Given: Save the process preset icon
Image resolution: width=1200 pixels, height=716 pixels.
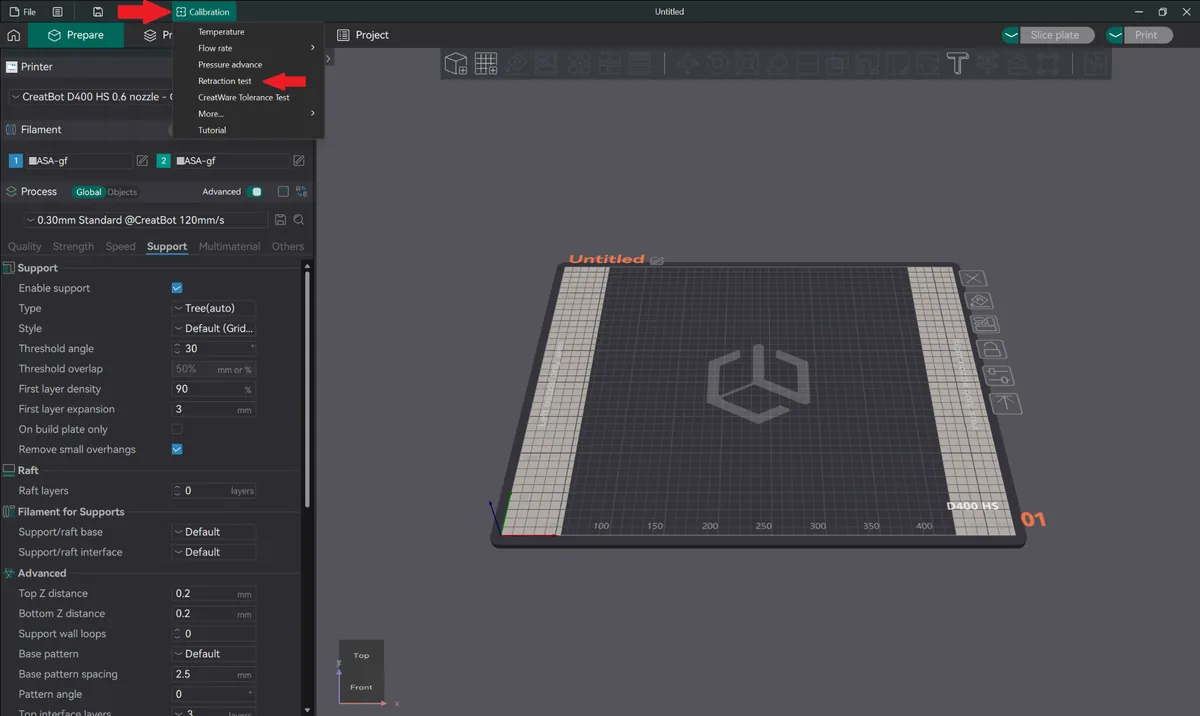Looking at the screenshot, I should click(x=280, y=220).
